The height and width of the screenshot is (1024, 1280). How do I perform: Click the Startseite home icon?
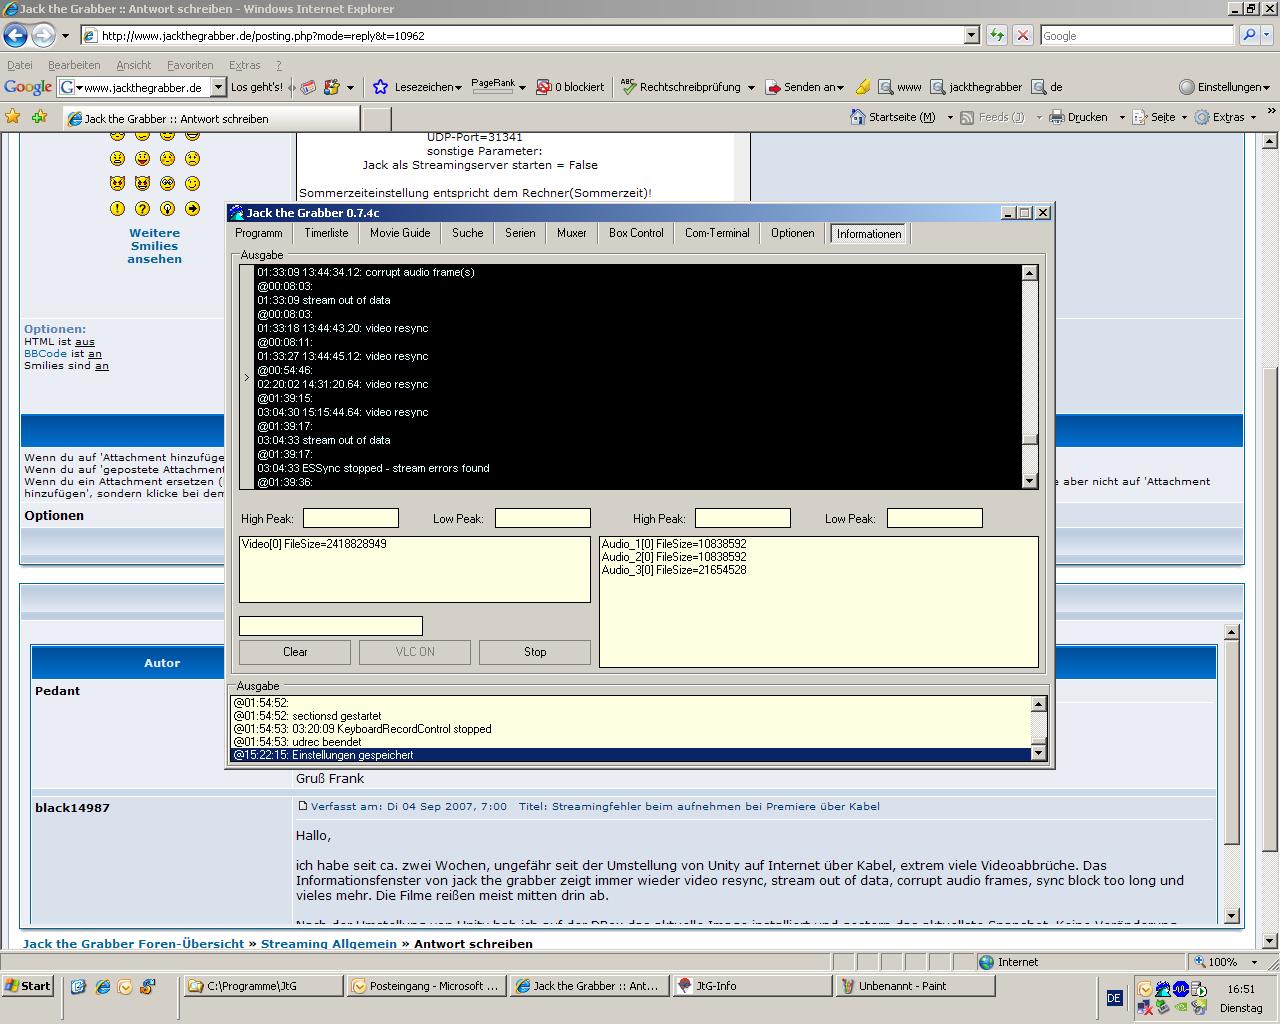(x=857, y=117)
